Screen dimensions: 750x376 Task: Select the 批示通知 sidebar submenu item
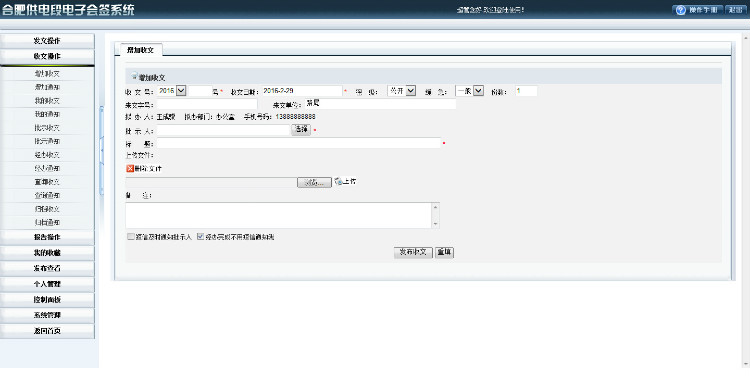(x=47, y=141)
